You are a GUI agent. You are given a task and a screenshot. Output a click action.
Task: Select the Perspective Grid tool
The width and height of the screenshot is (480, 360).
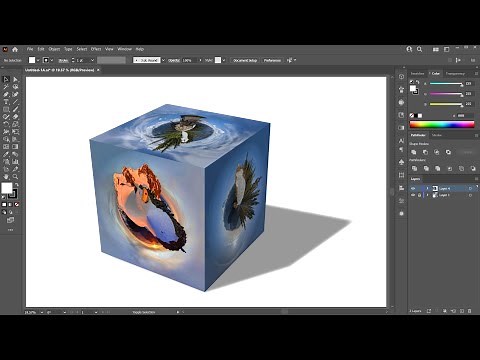15,139
